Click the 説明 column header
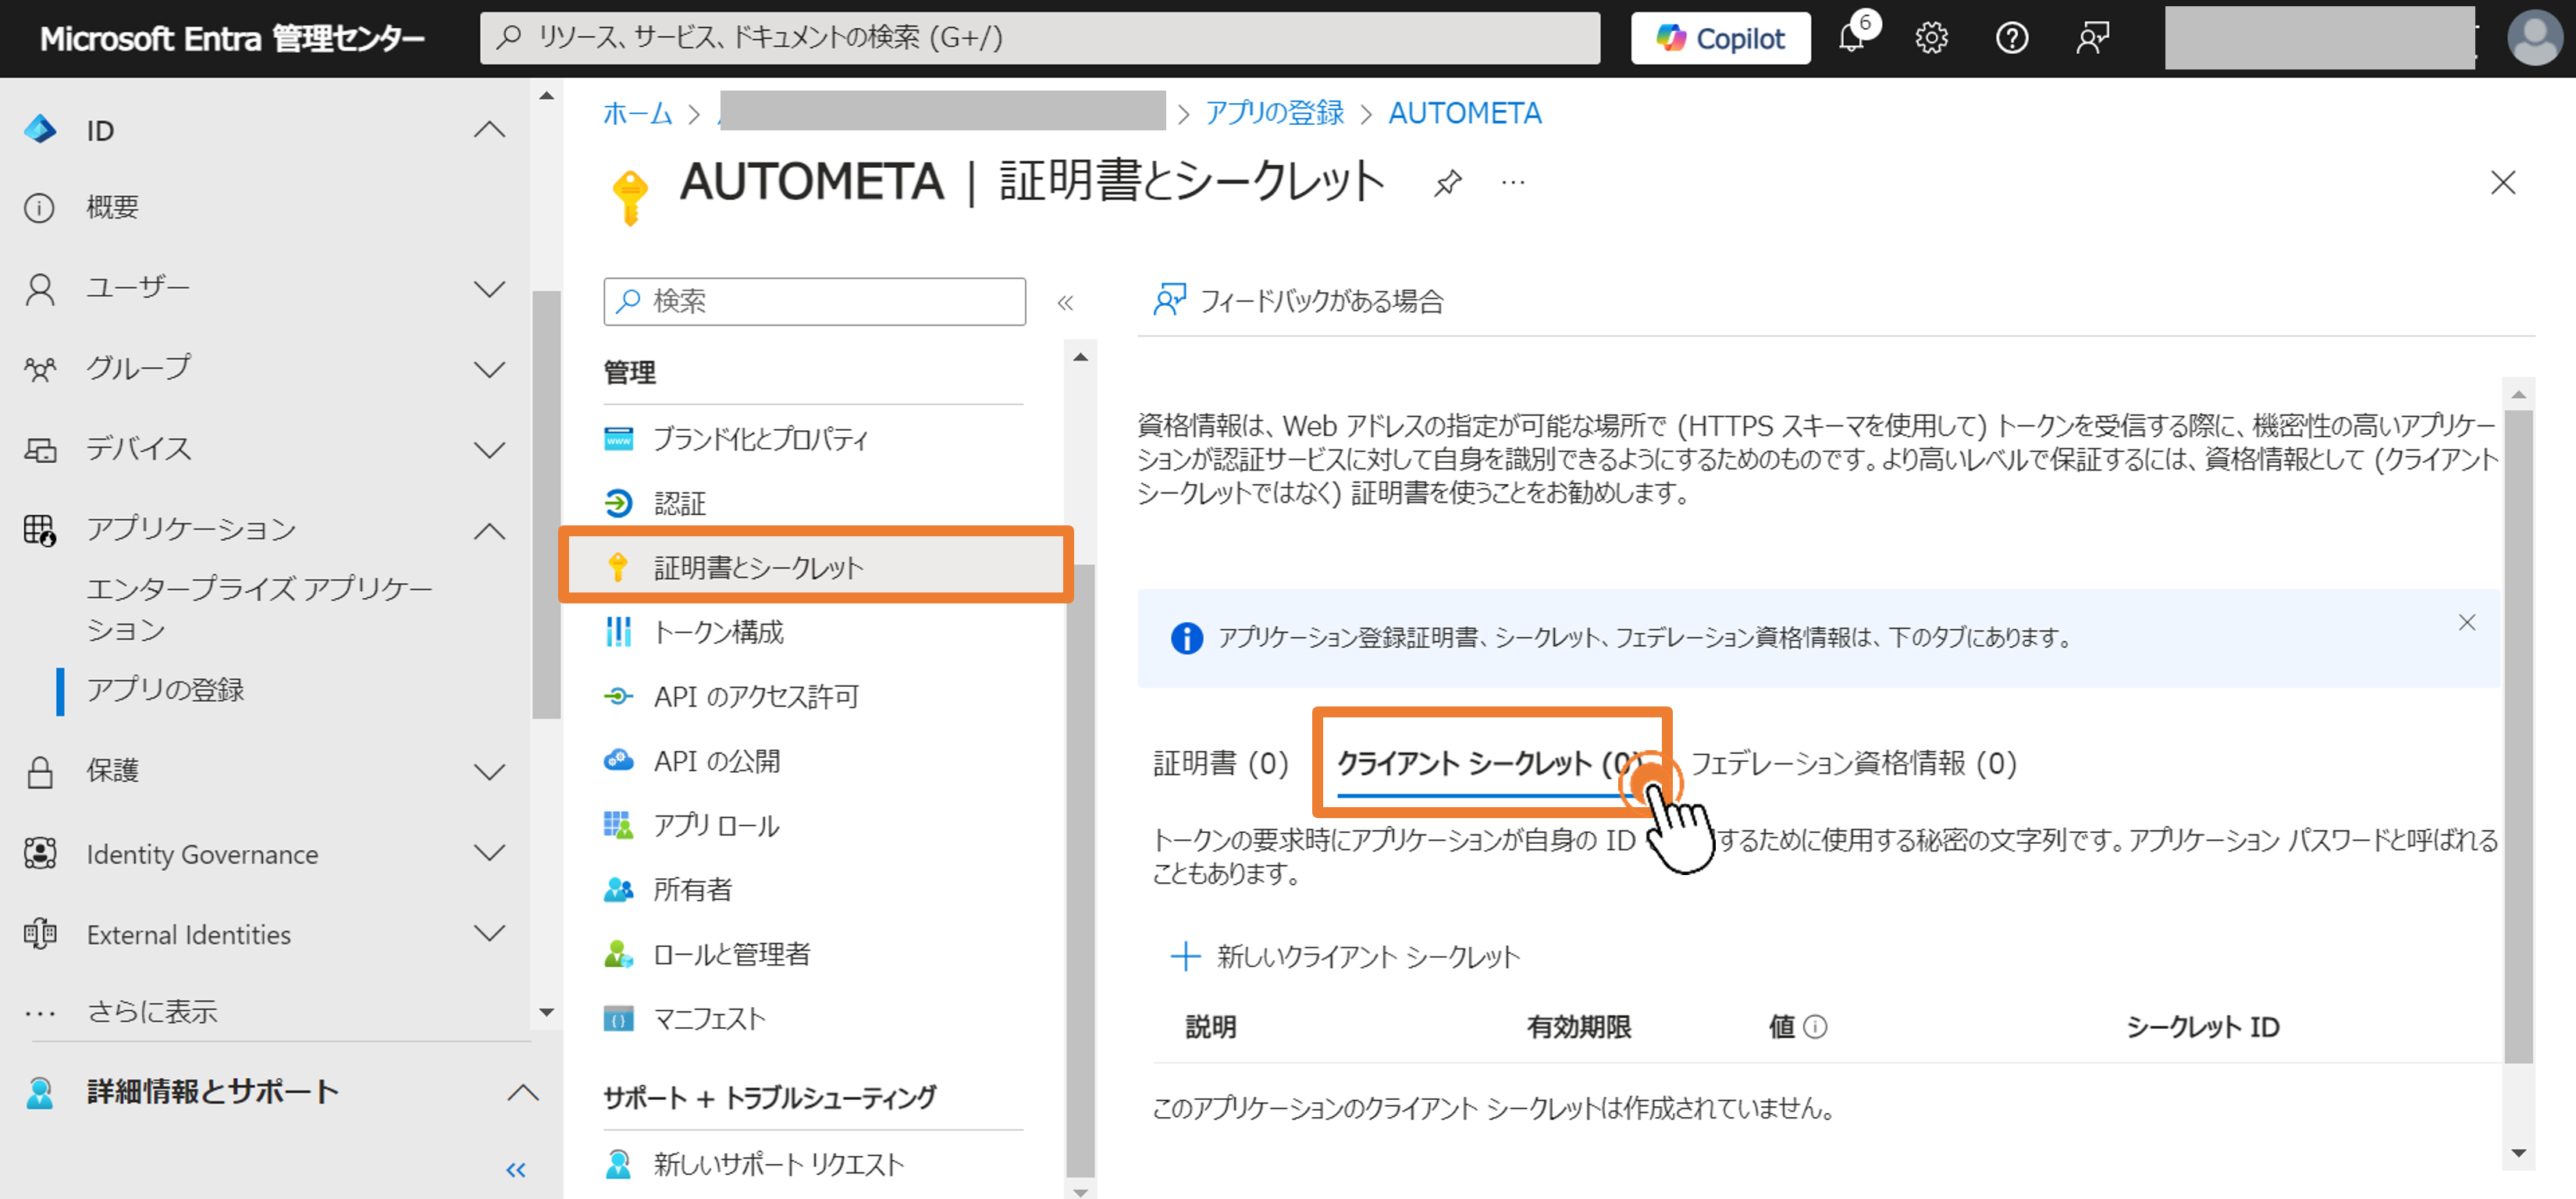The height and width of the screenshot is (1199, 2576). click(x=1210, y=1027)
